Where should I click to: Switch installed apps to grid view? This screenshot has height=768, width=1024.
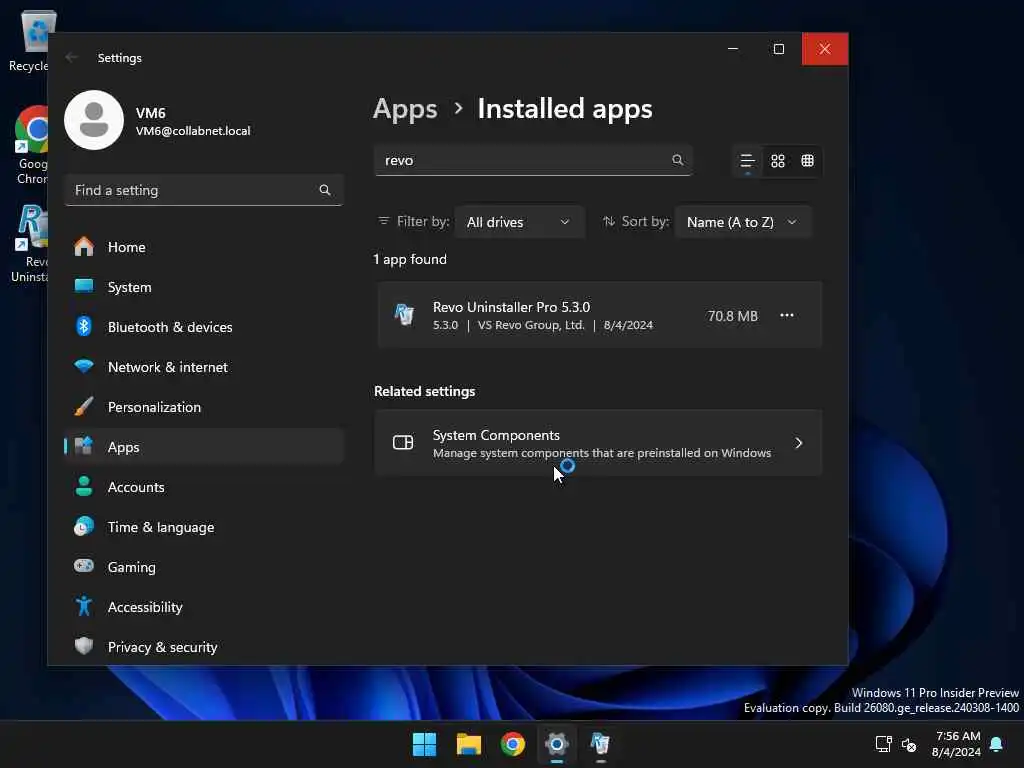[x=777, y=161]
